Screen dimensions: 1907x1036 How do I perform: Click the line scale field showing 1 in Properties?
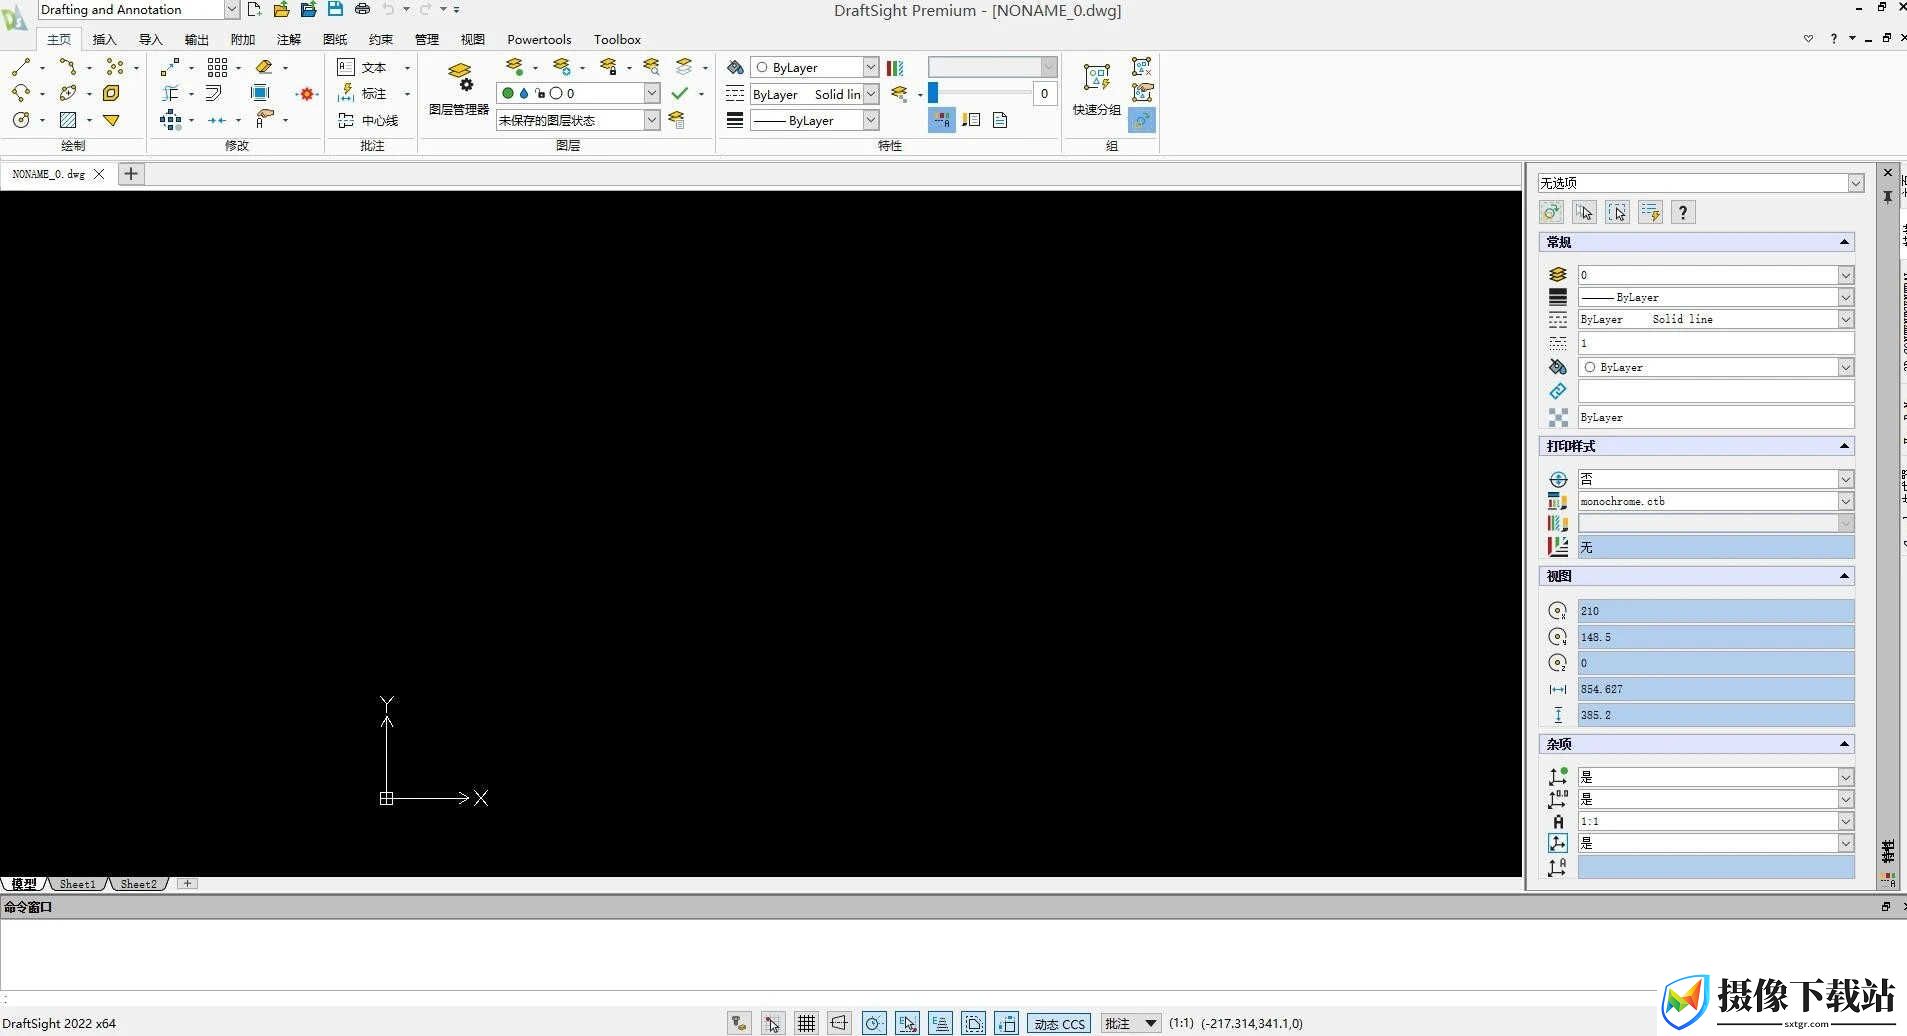[1716, 343]
